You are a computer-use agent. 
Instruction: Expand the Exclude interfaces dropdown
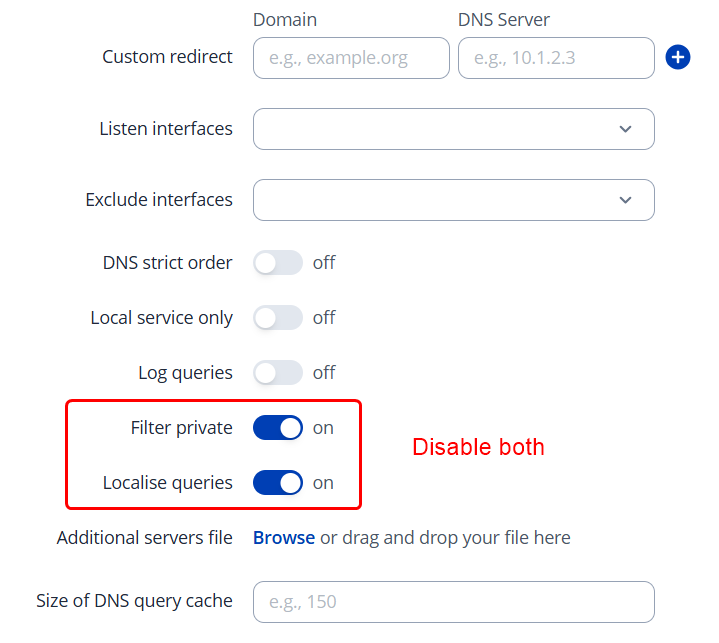[453, 200]
